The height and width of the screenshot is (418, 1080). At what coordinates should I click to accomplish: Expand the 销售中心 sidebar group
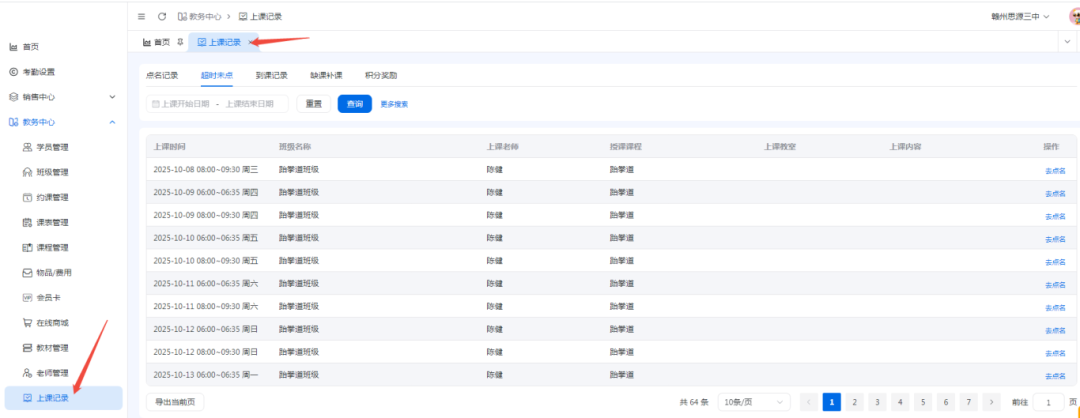pos(60,97)
